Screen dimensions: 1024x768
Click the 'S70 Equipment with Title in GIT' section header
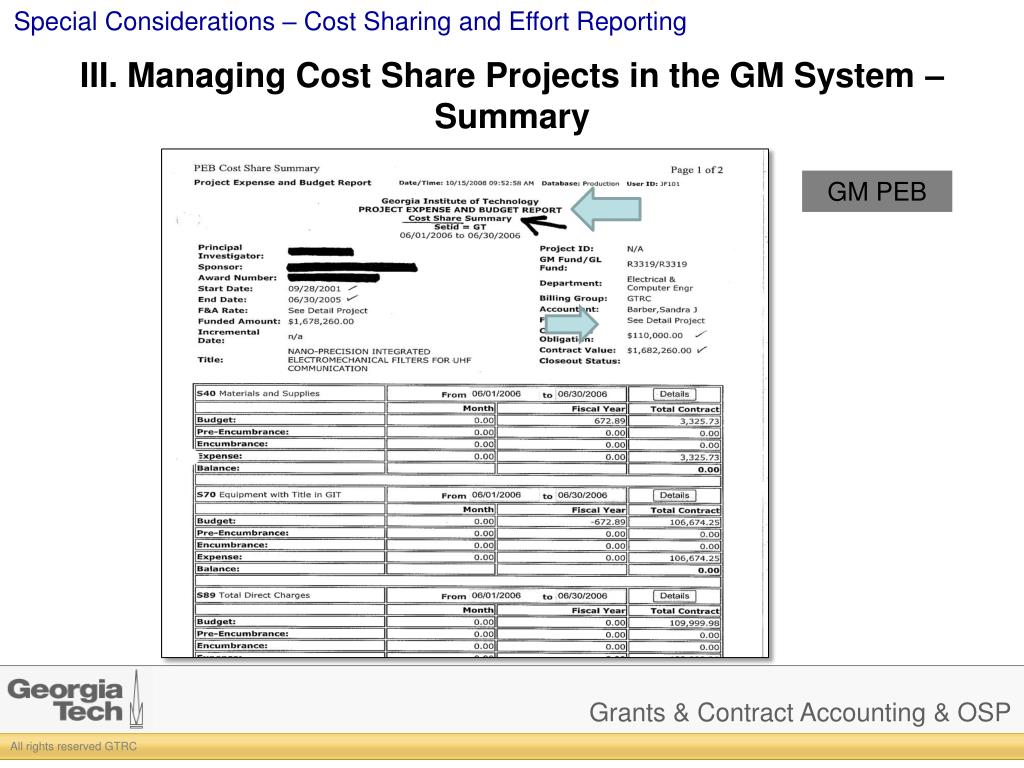tap(268, 495)
